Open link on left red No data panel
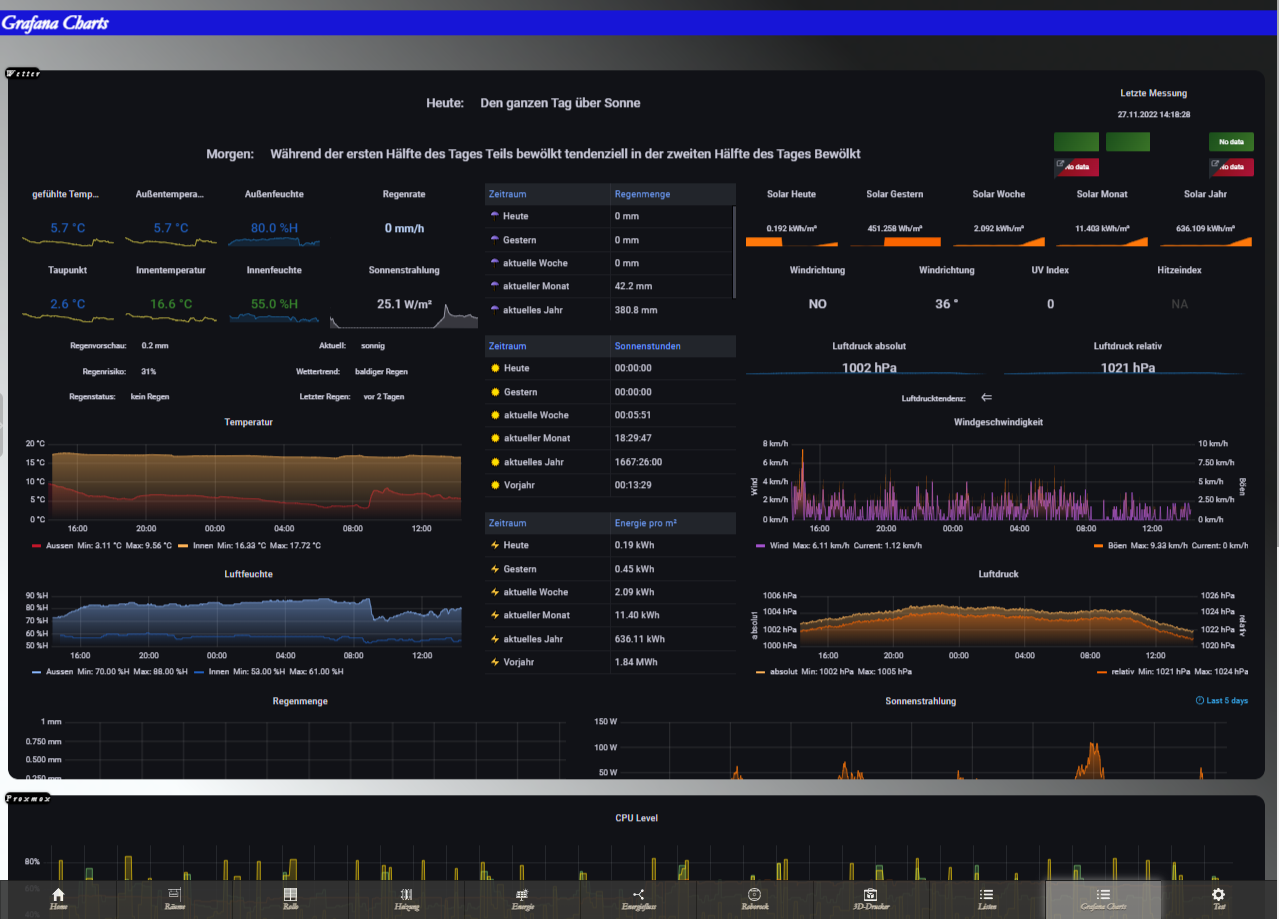 click(1061, 164)
